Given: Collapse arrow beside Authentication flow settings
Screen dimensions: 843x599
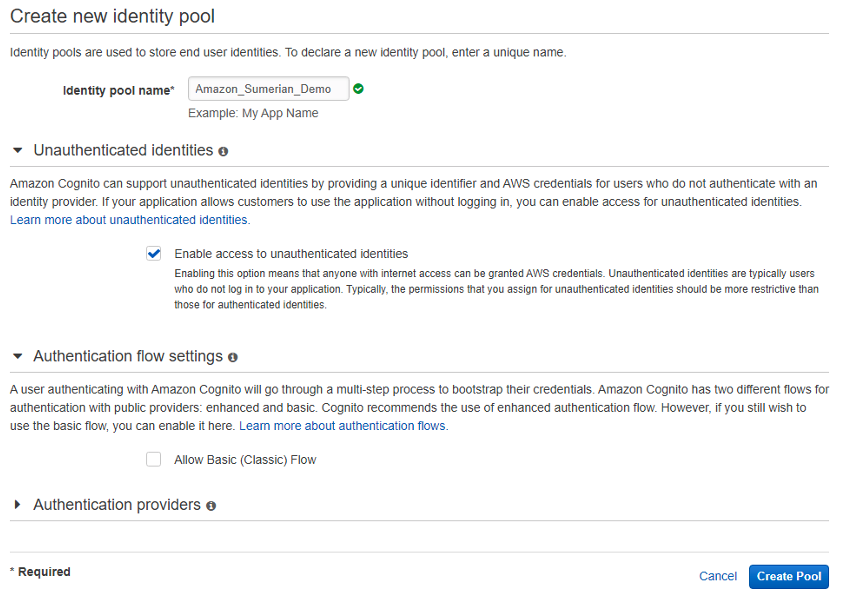Looking at the screenshot, I should 17,357.
